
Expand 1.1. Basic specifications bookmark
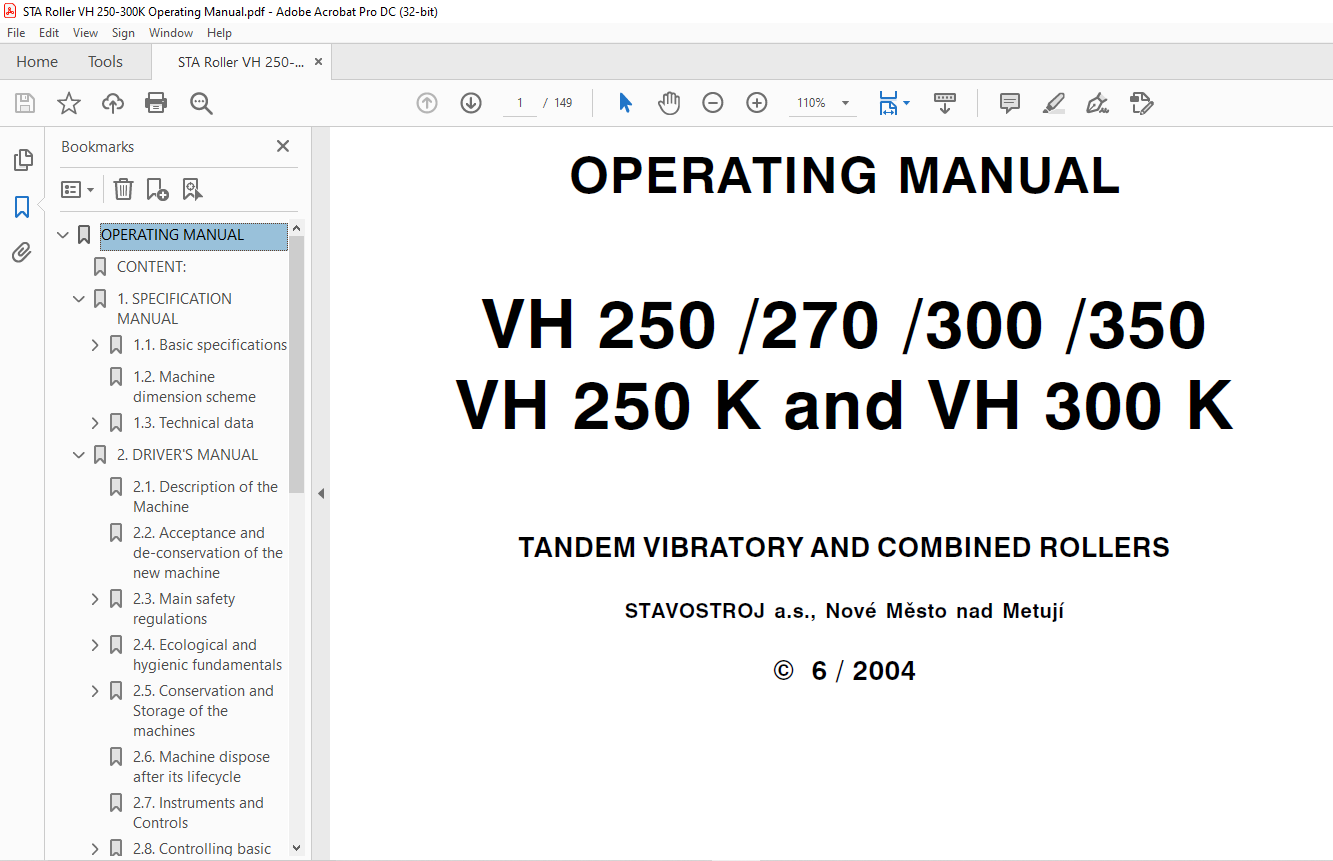[x=95, y=345]
